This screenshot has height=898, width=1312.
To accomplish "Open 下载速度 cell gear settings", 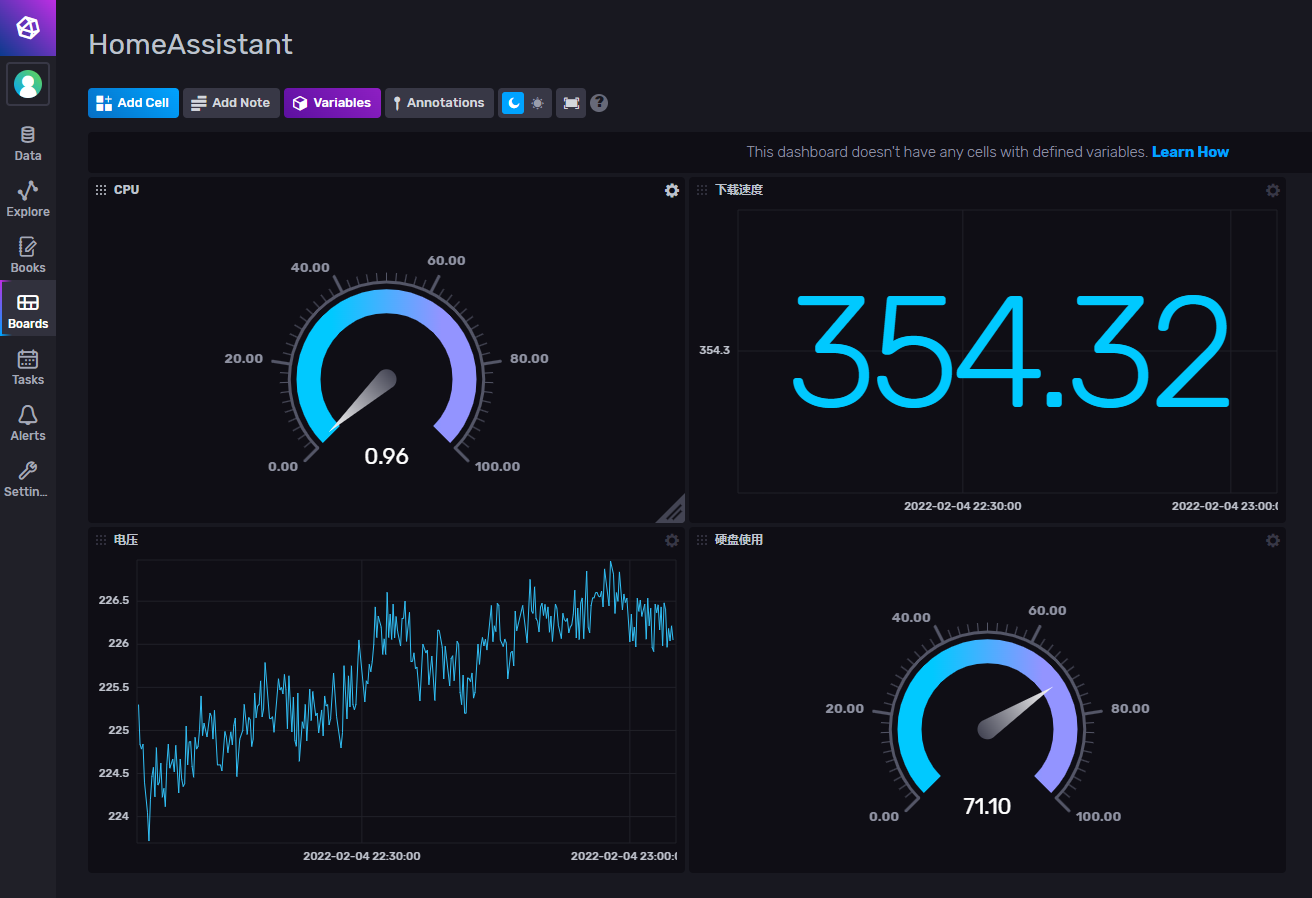I will (x=1273, y=190).
